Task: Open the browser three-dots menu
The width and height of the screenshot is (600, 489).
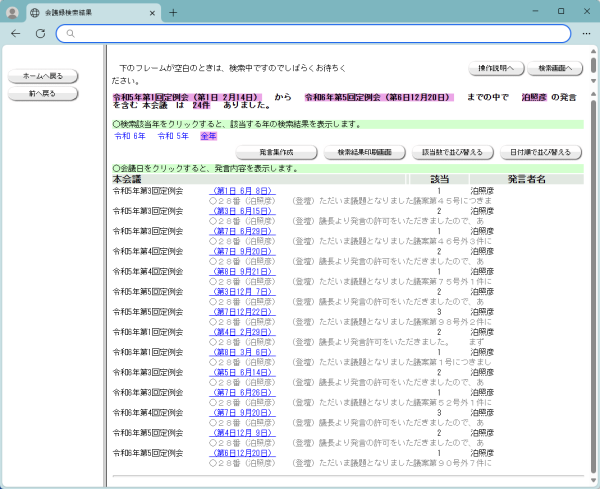Action: [x=586, y=34]
